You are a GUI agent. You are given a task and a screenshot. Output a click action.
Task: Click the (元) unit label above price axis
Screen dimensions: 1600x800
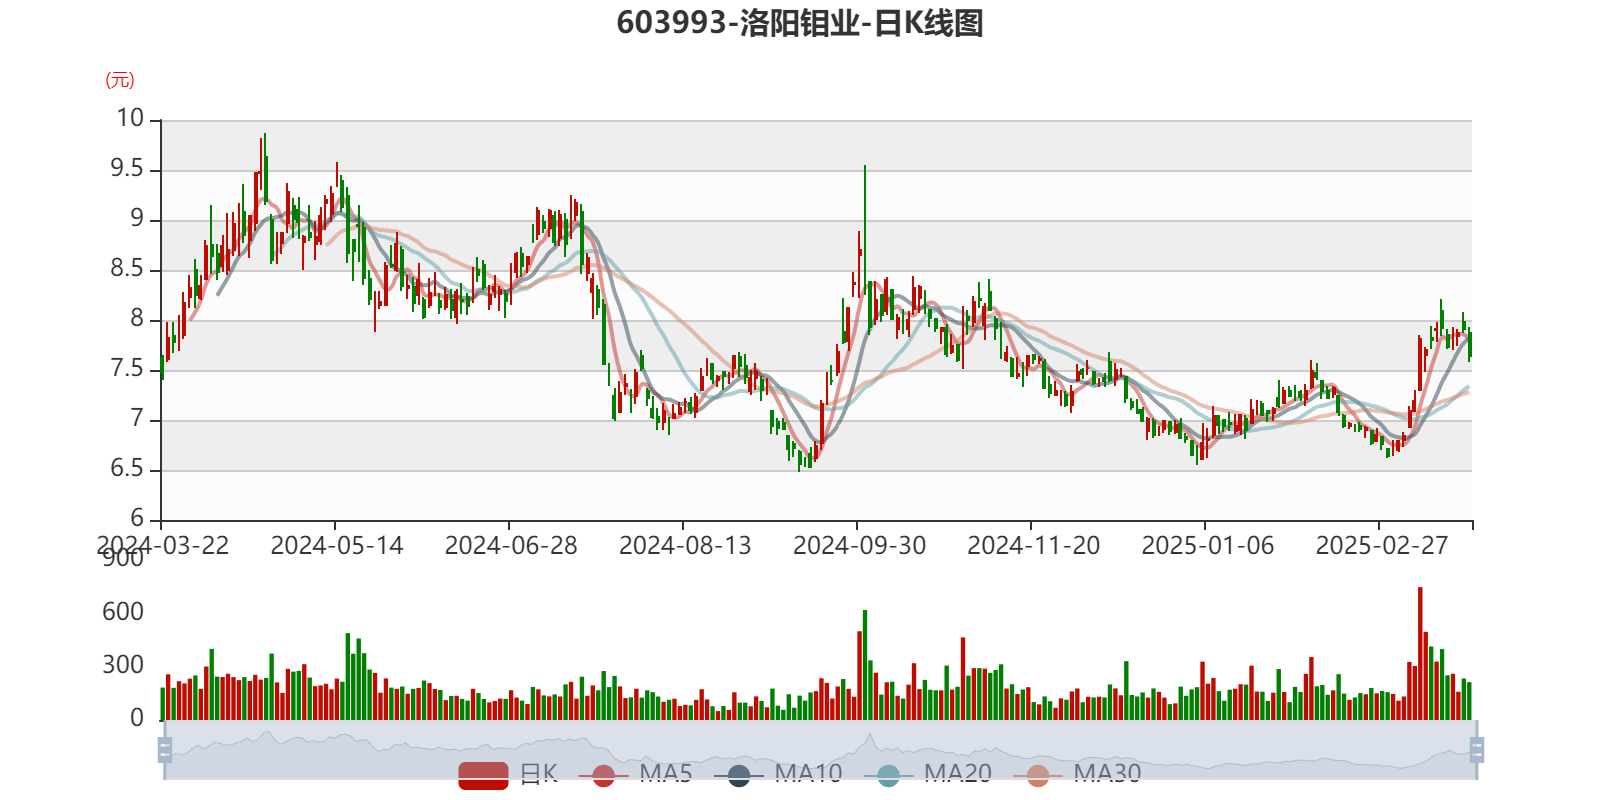click(120, 81)
